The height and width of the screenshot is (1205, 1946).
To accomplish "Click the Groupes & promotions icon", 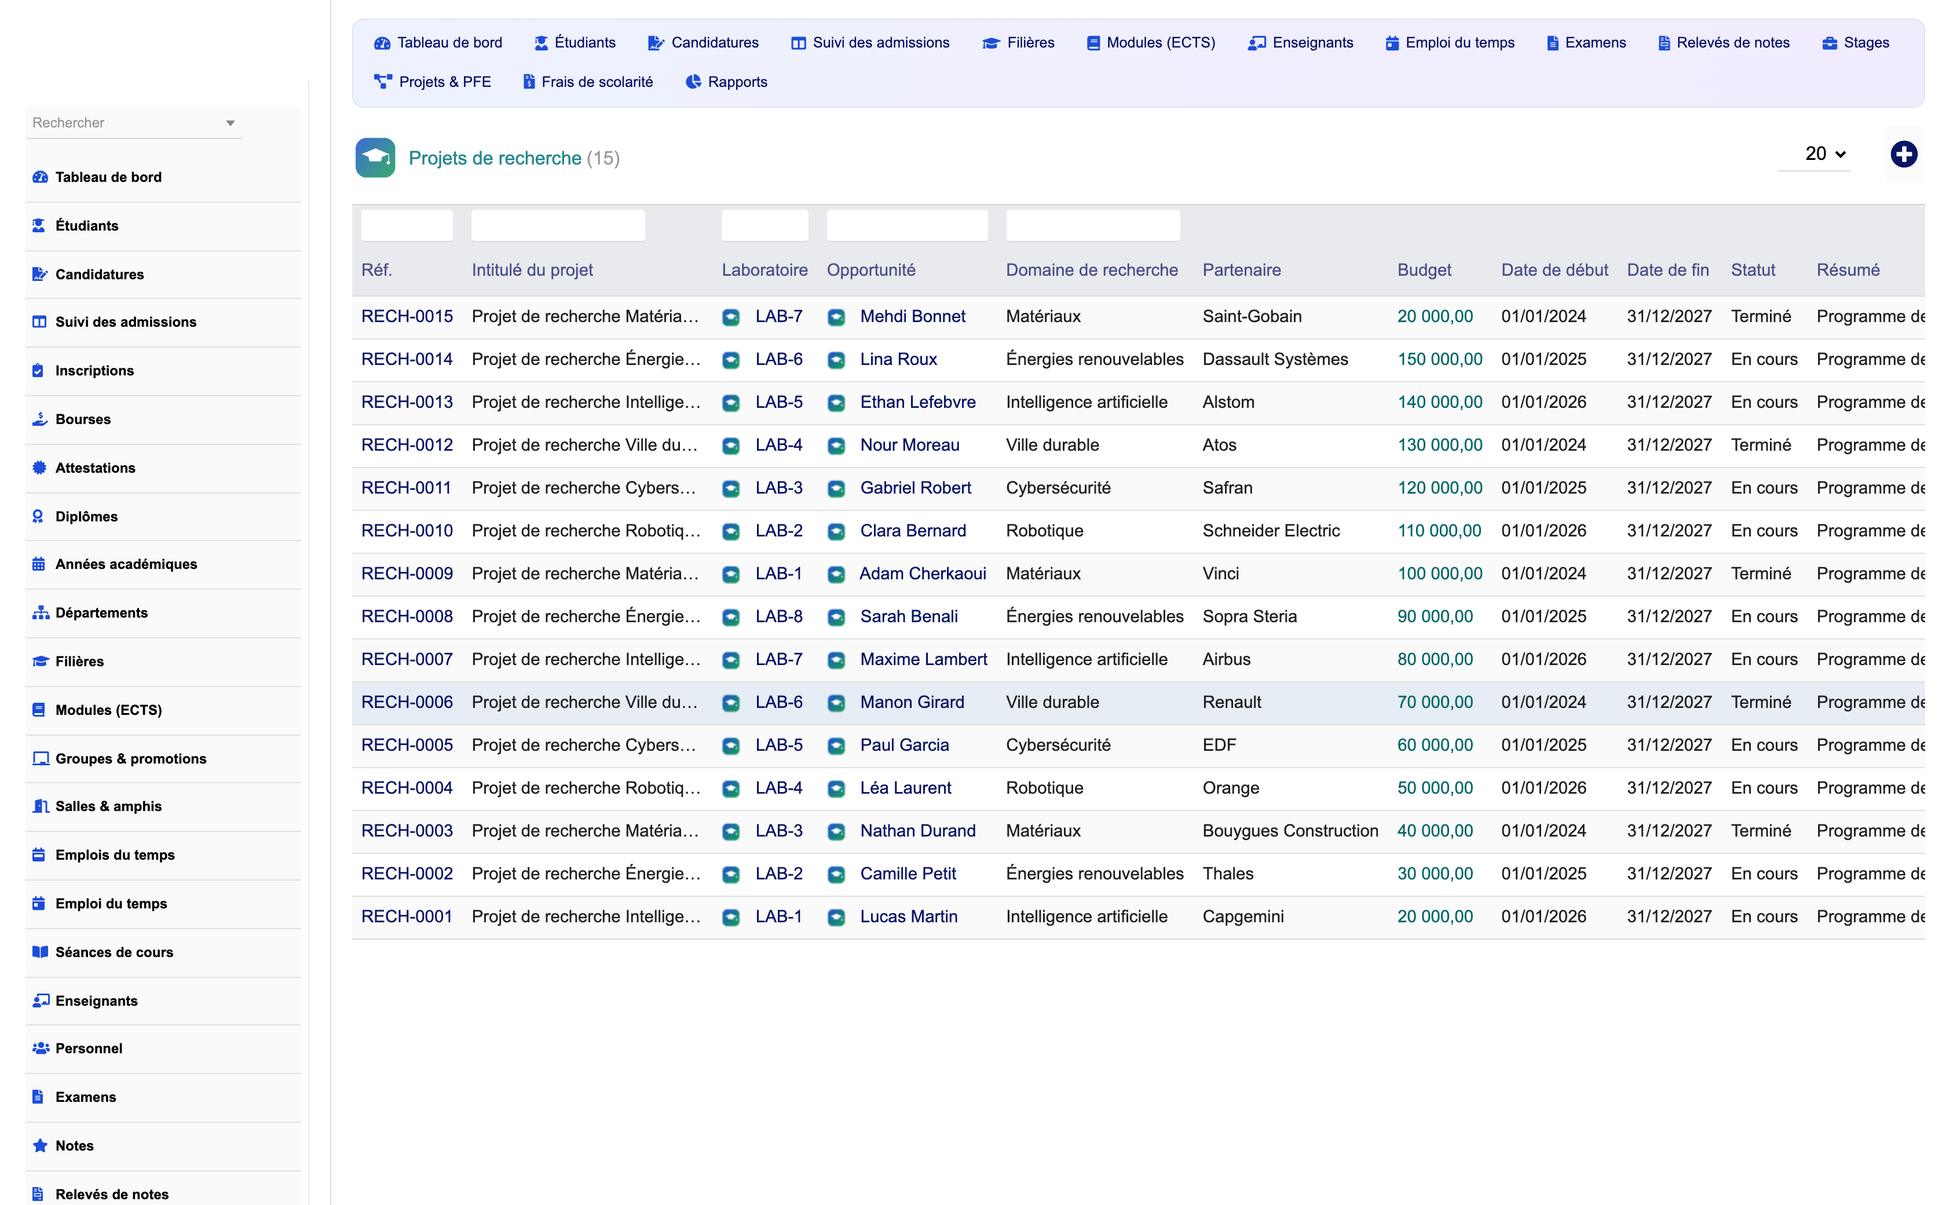I will [x=41, y=759].
